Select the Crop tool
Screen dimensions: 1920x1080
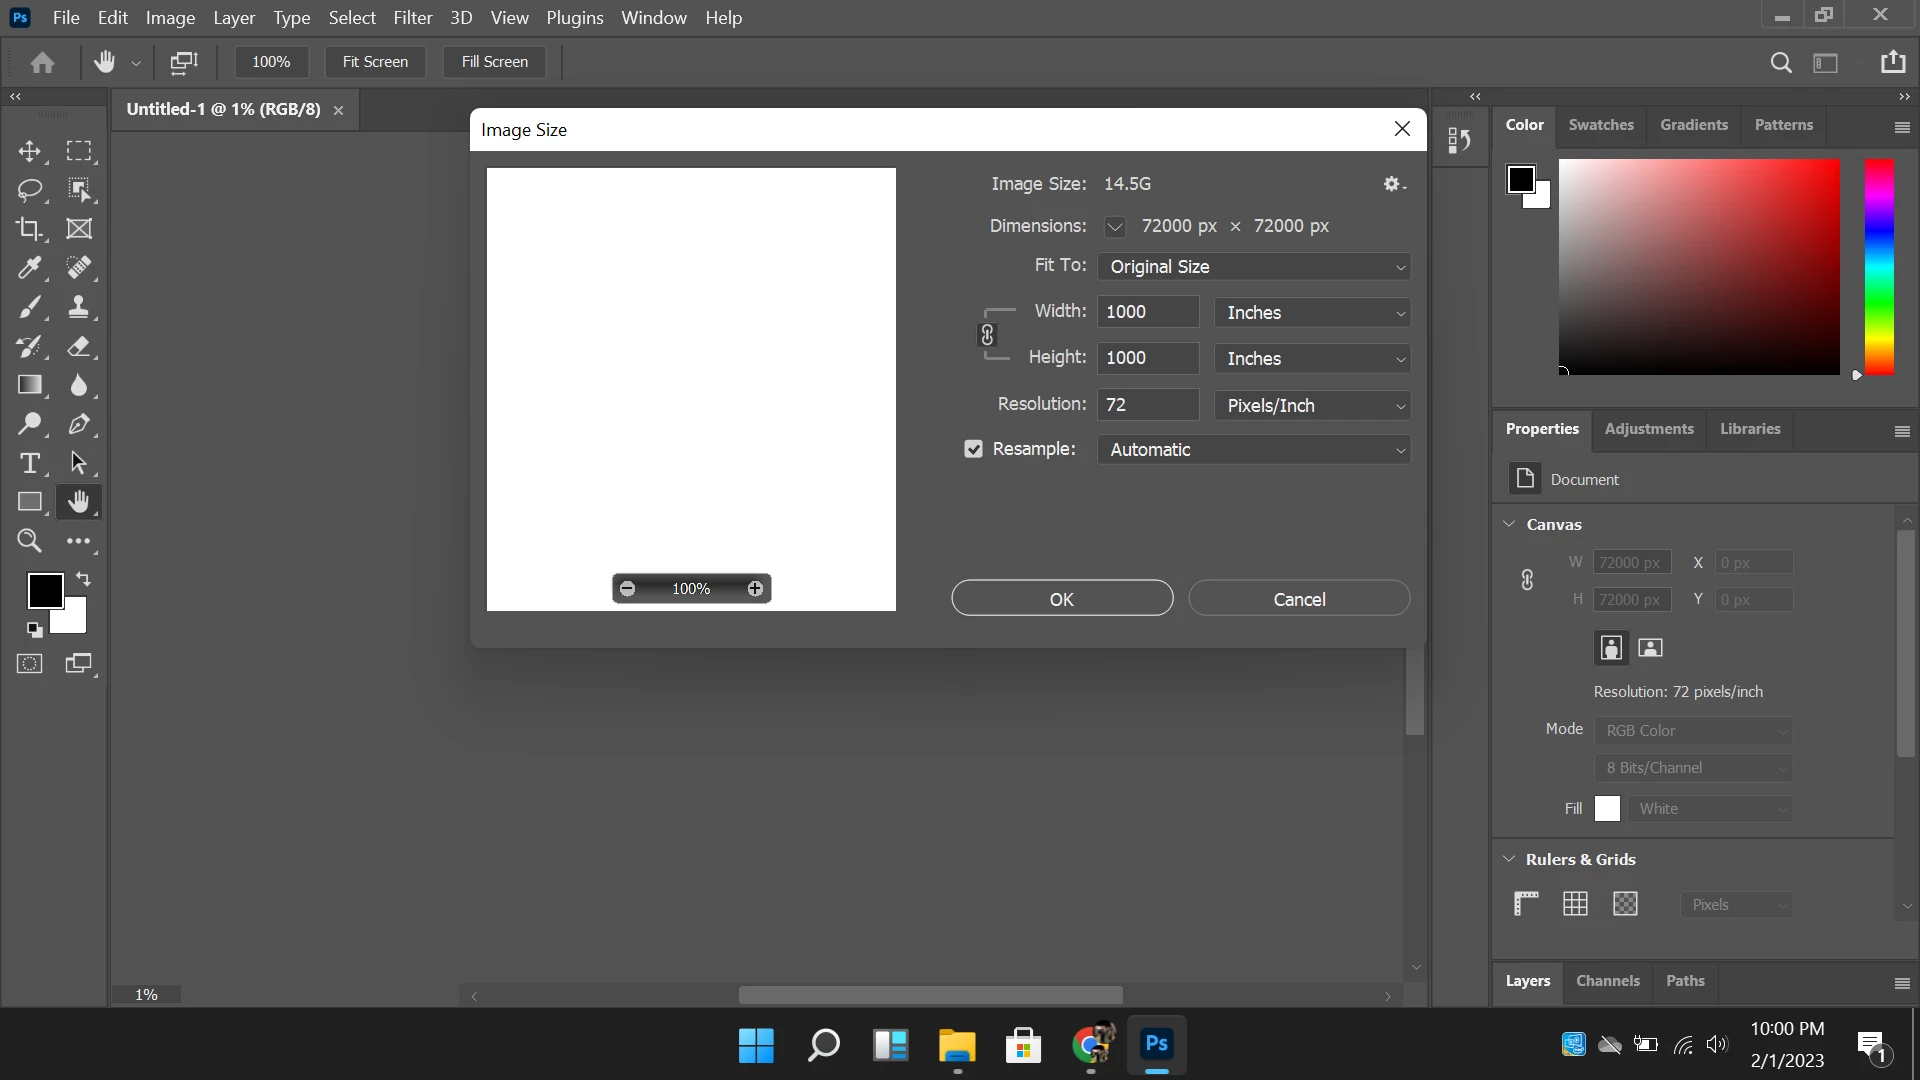(x=30, y=229)
